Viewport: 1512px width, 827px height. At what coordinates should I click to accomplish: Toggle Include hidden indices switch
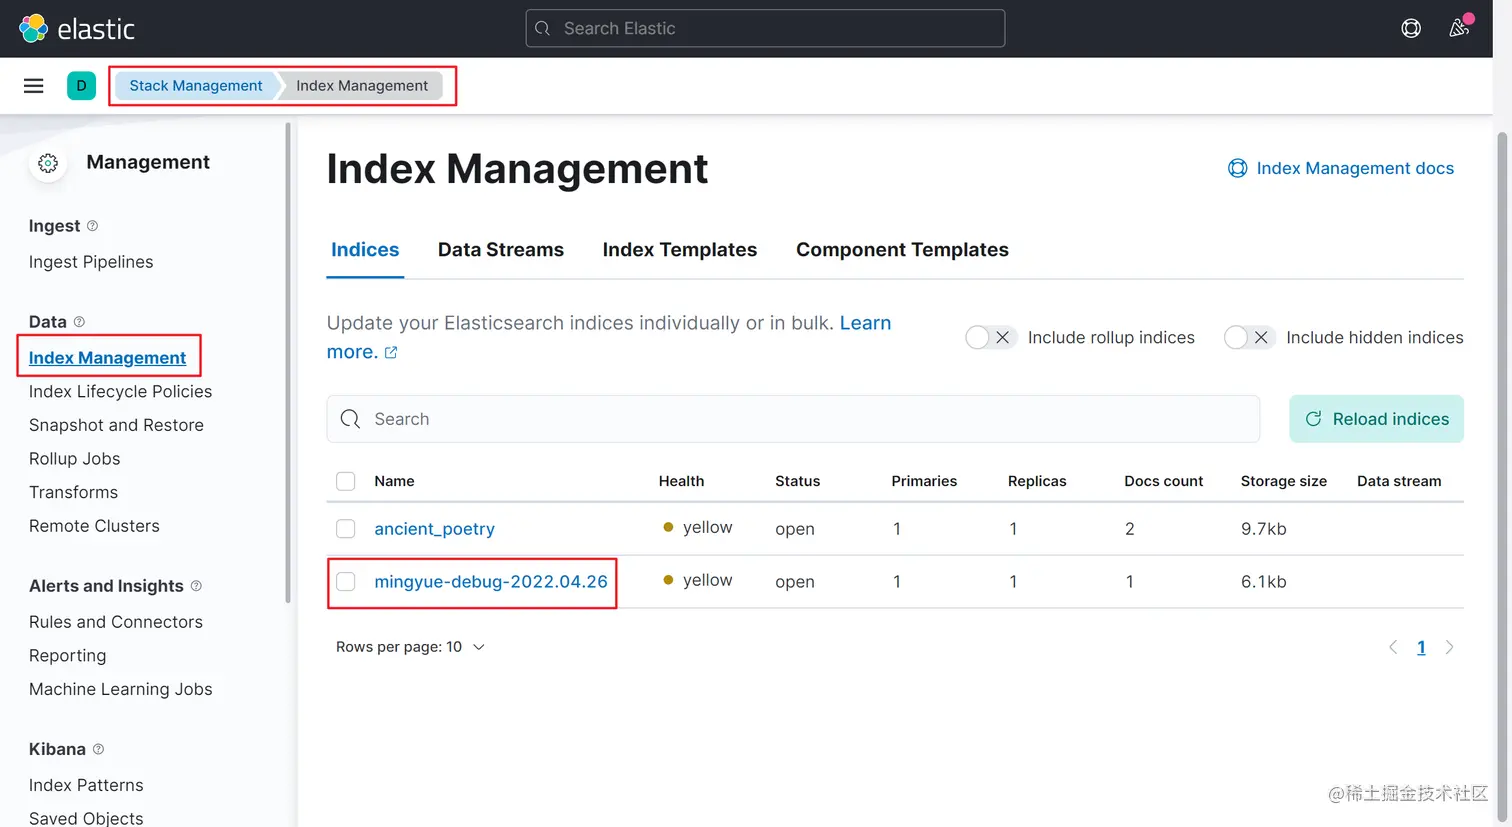point(1249,338)
